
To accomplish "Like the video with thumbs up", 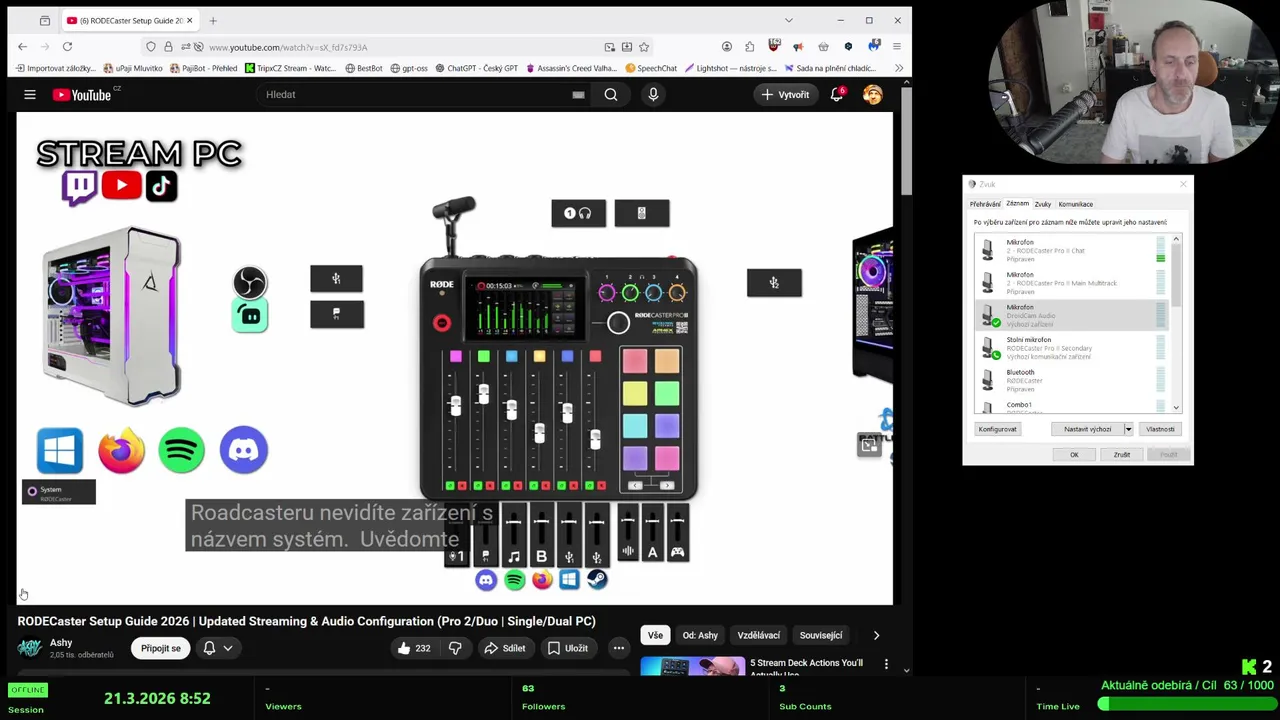I will 413,648.
